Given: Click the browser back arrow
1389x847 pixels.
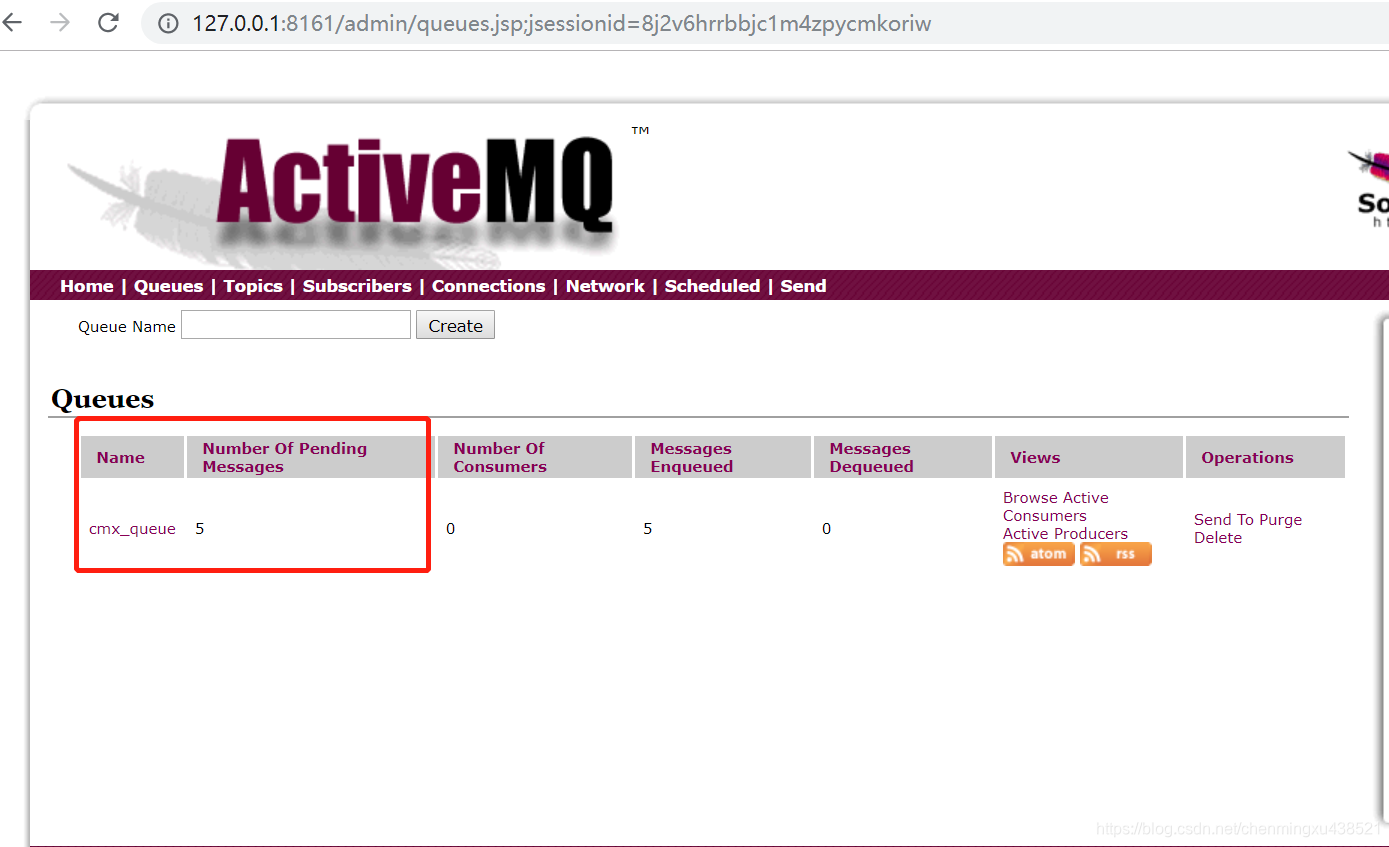Looking at the screenshot, I should coord(11,22).
